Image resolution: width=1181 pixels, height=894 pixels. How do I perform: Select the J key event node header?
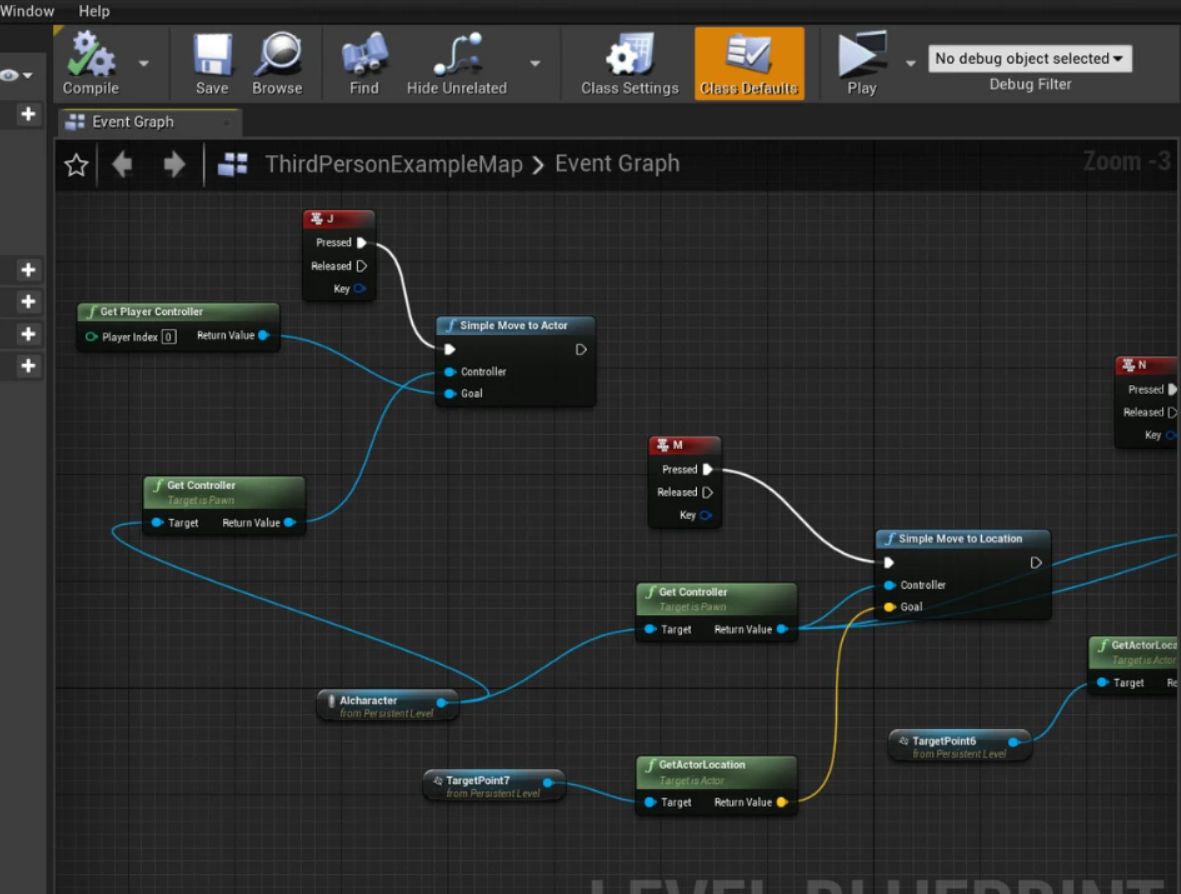(339, 219)
